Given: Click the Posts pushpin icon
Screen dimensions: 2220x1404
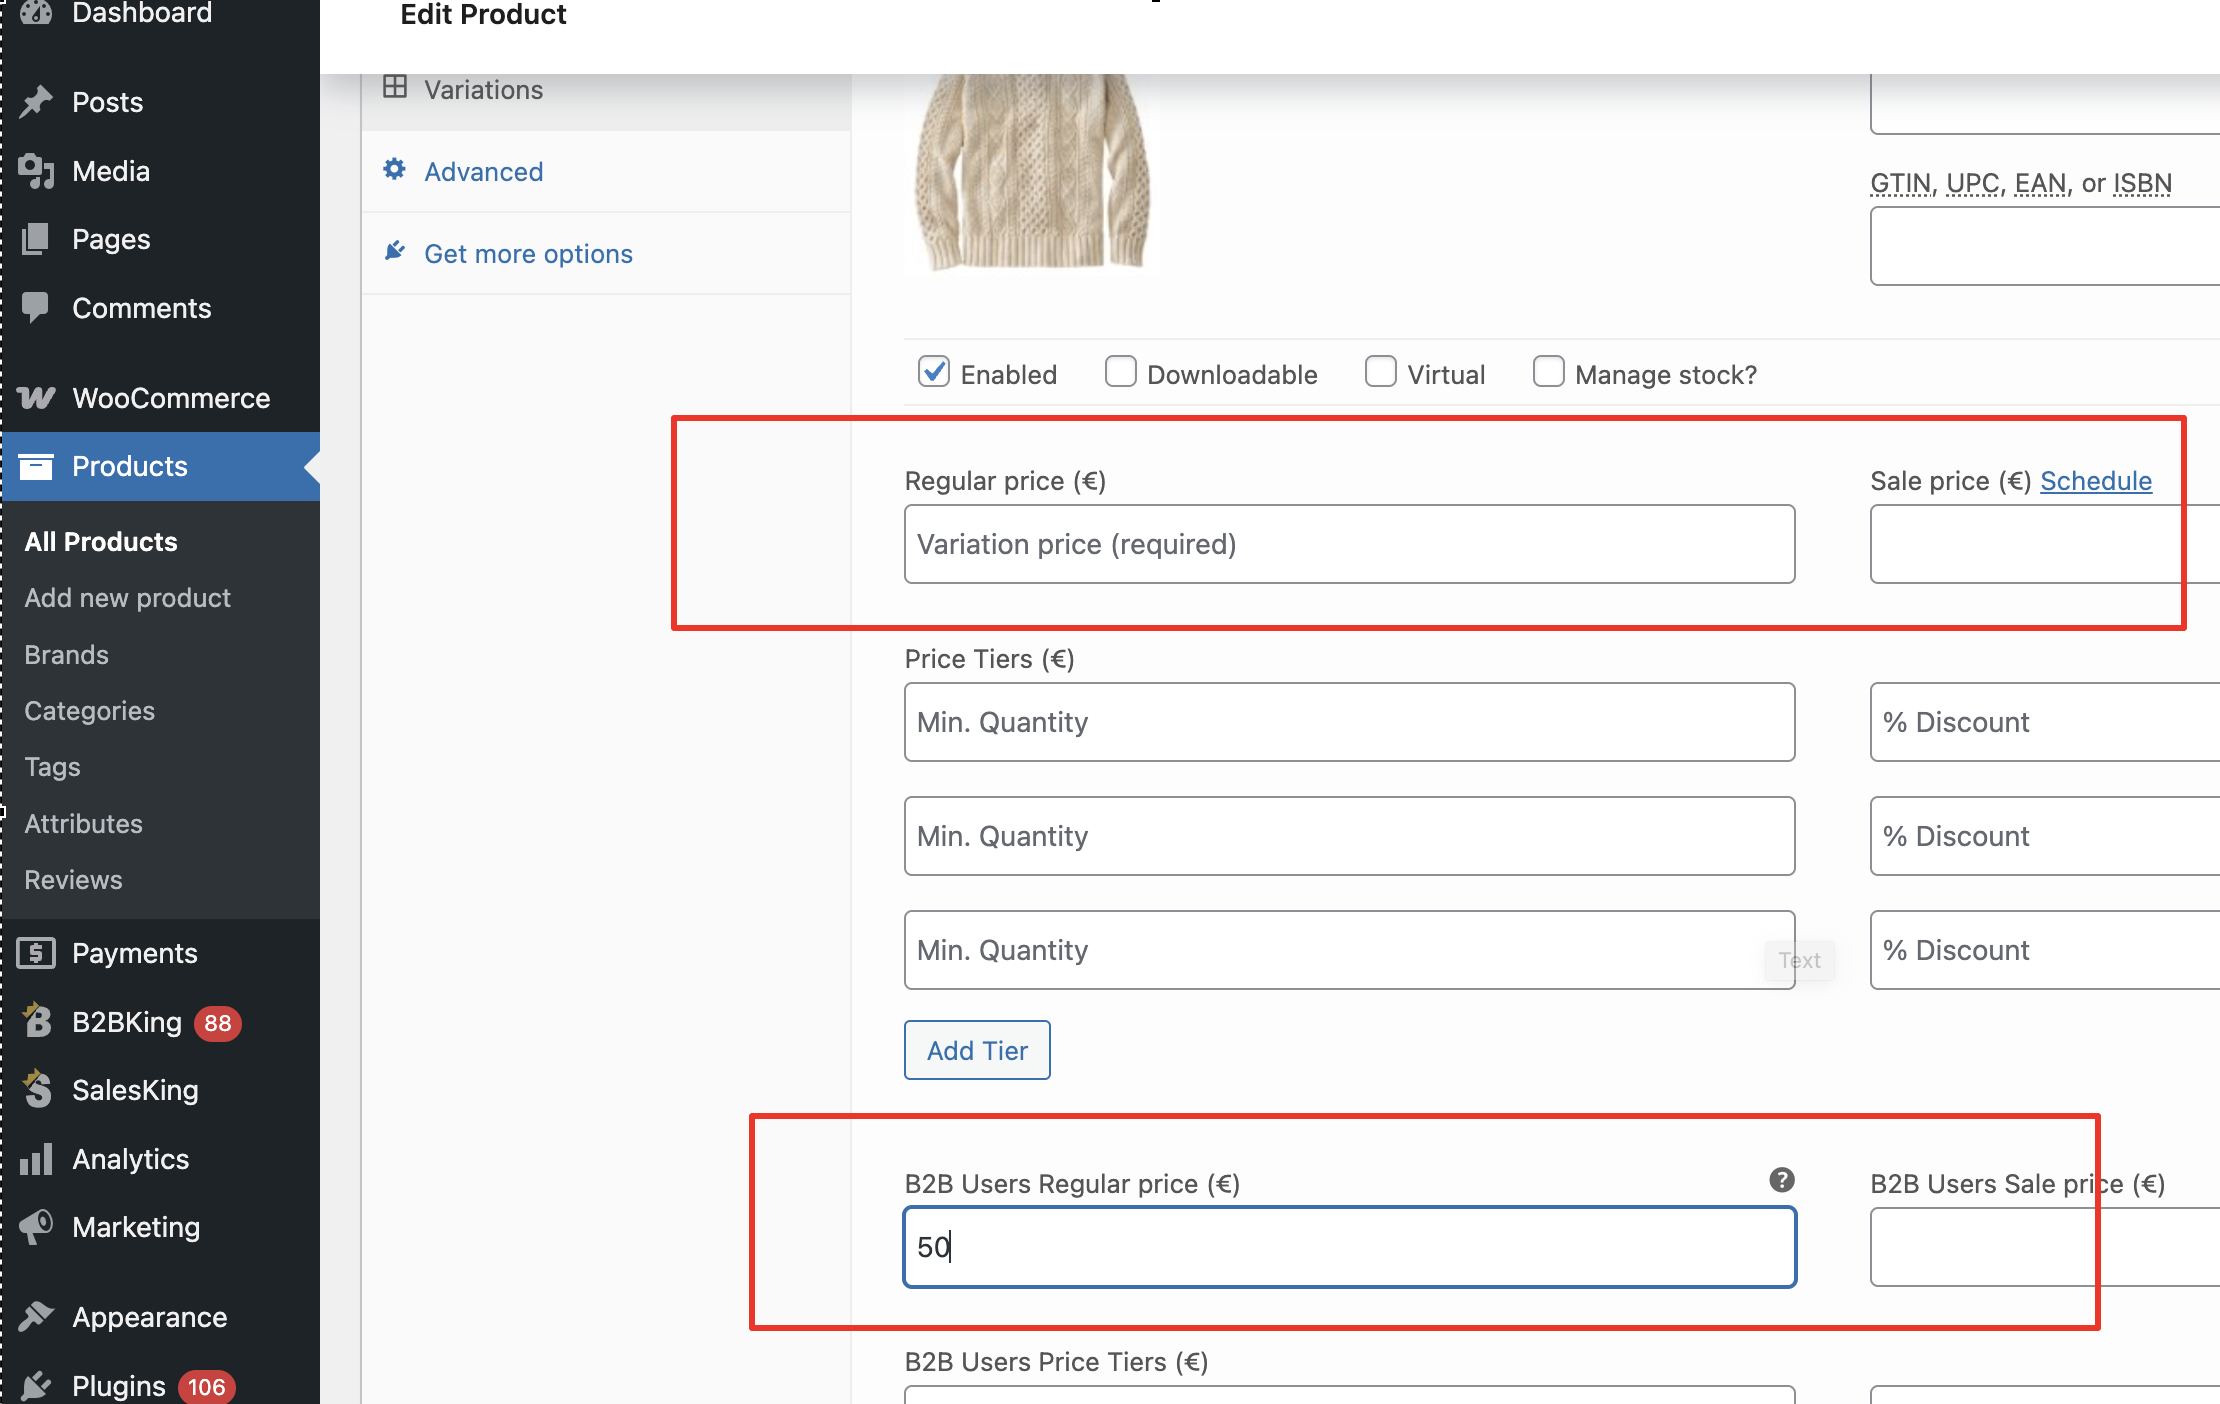Looking at the screenshot, I should (37, 102).
